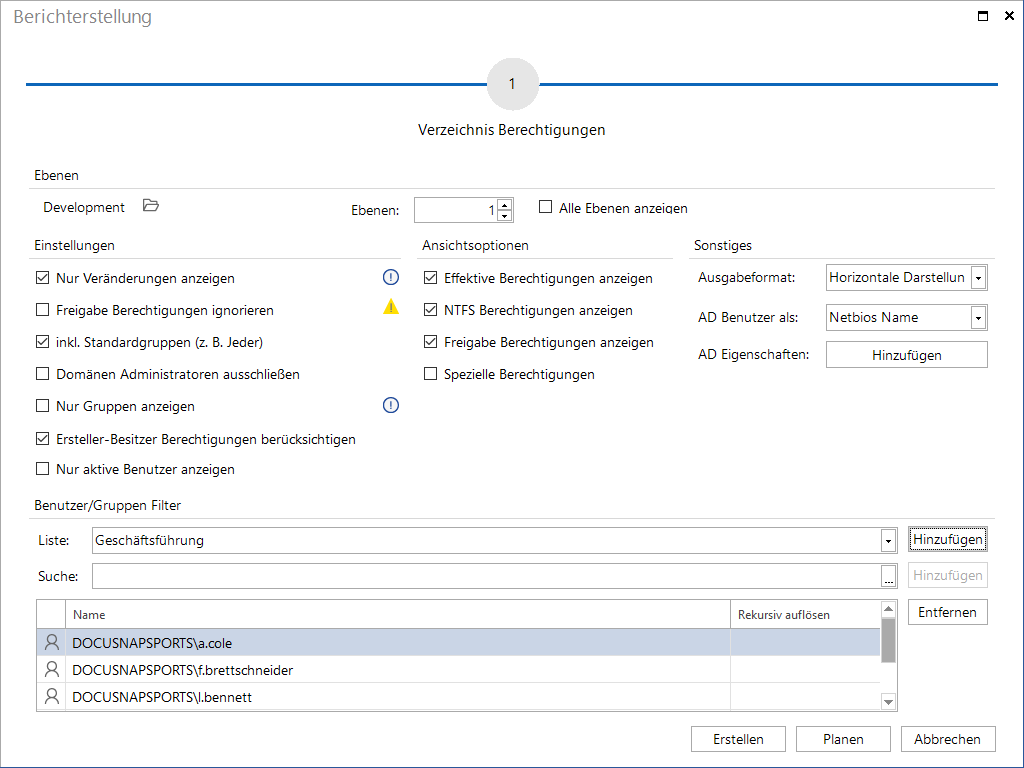Uncheck Freigabe Berechtigungen anzeigen
Screen dimensions: 1024x768
click(x=430, y=342)
